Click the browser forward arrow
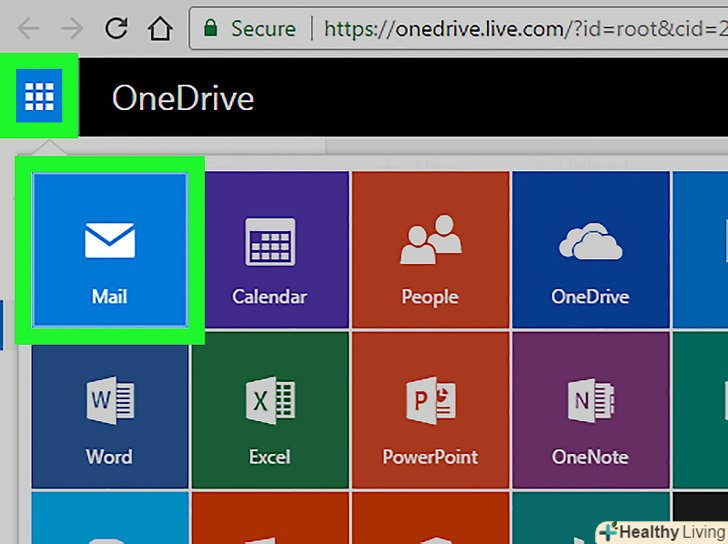This screenshot has height=544, width=728. [72, 28]
